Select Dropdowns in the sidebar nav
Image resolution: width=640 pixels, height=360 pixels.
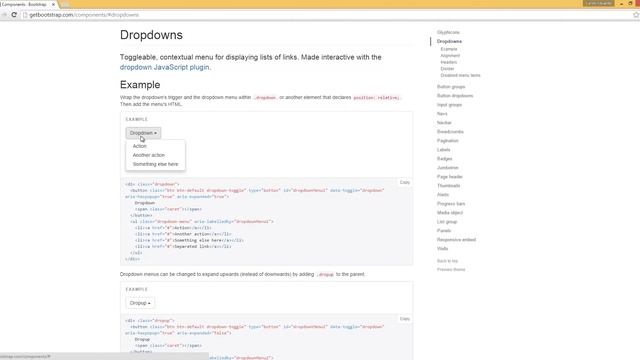tap(449, 41)
